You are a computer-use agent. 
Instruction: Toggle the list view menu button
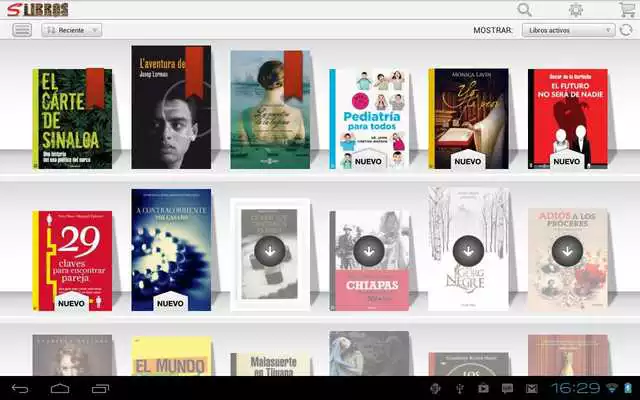[22, 30]
